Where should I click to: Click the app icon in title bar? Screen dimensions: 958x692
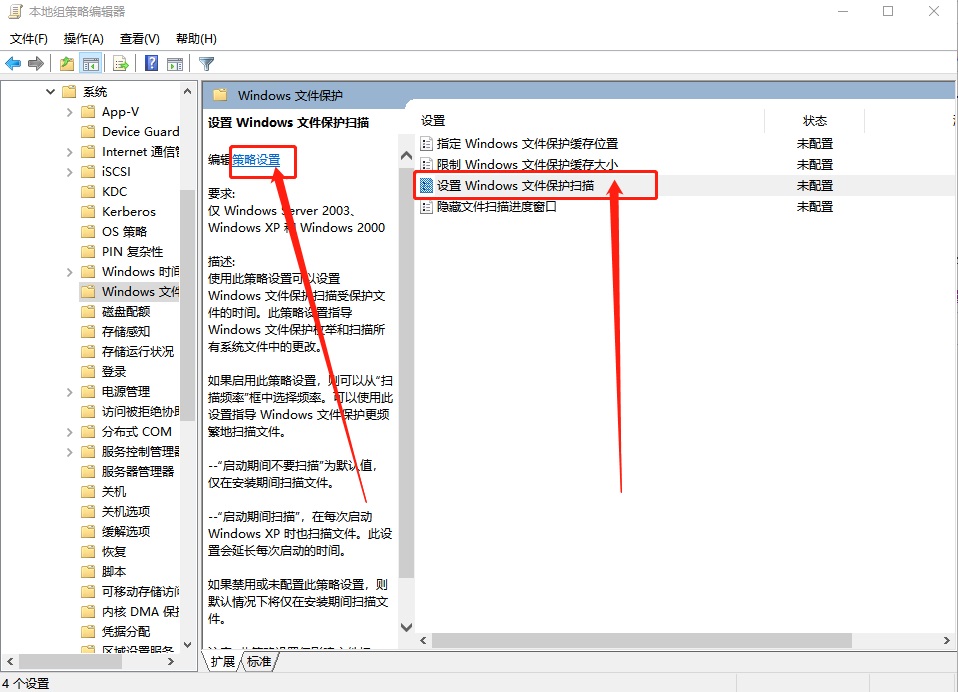[15, 12]
